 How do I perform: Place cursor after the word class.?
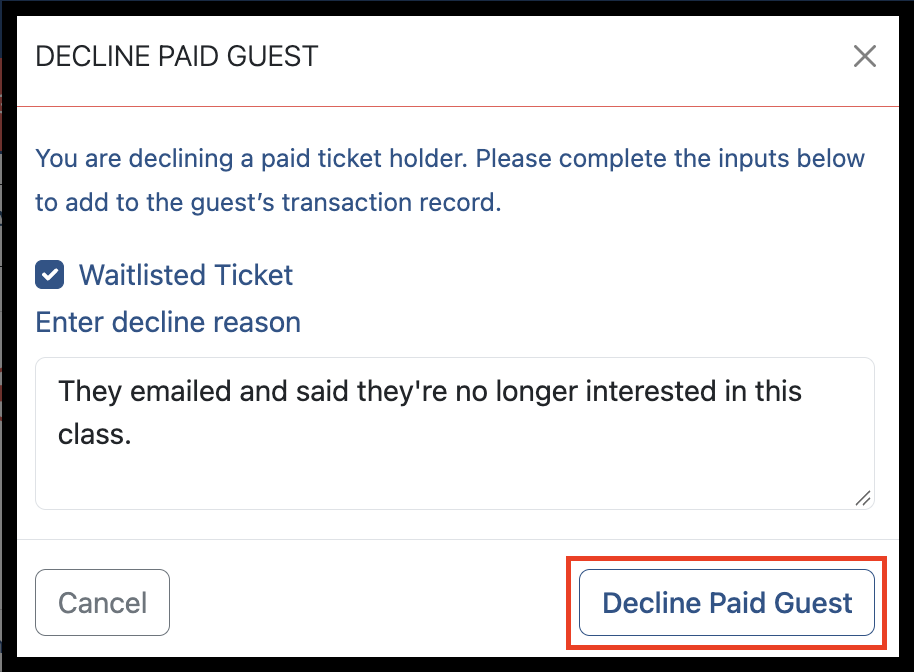[x=133, y=435]
